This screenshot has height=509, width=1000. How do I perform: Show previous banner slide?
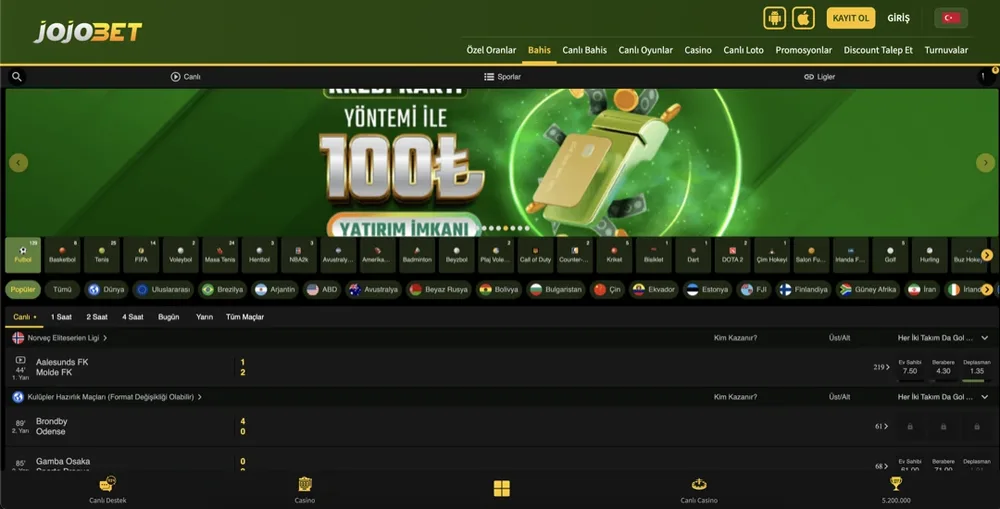(18, 163)
